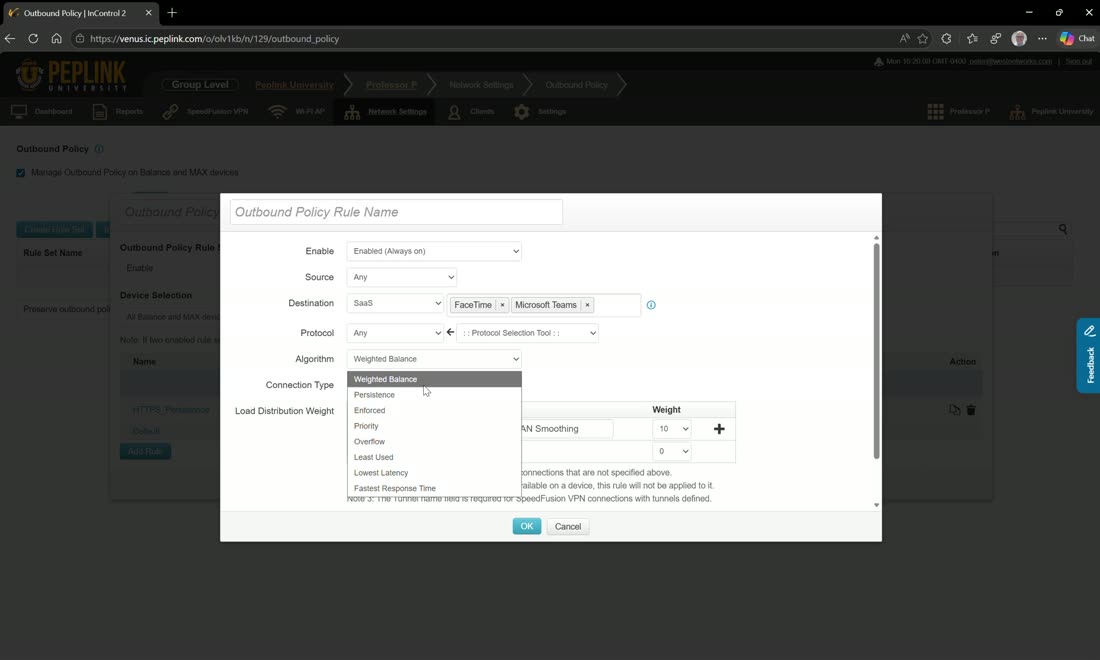
Task: Click Peplink University breadcrumb link
Action: pyautogui.click(x=294, y=85)
